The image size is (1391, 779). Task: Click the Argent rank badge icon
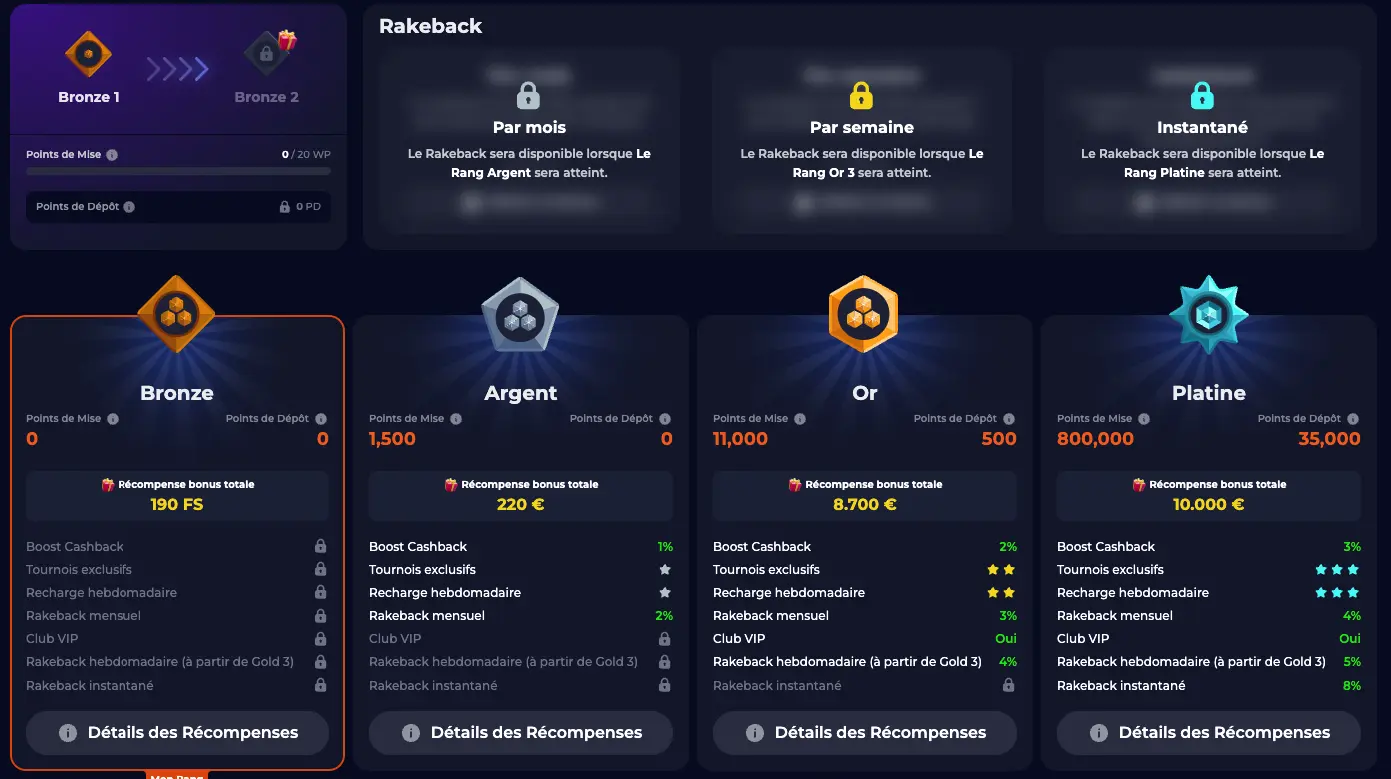pos(520,314)
